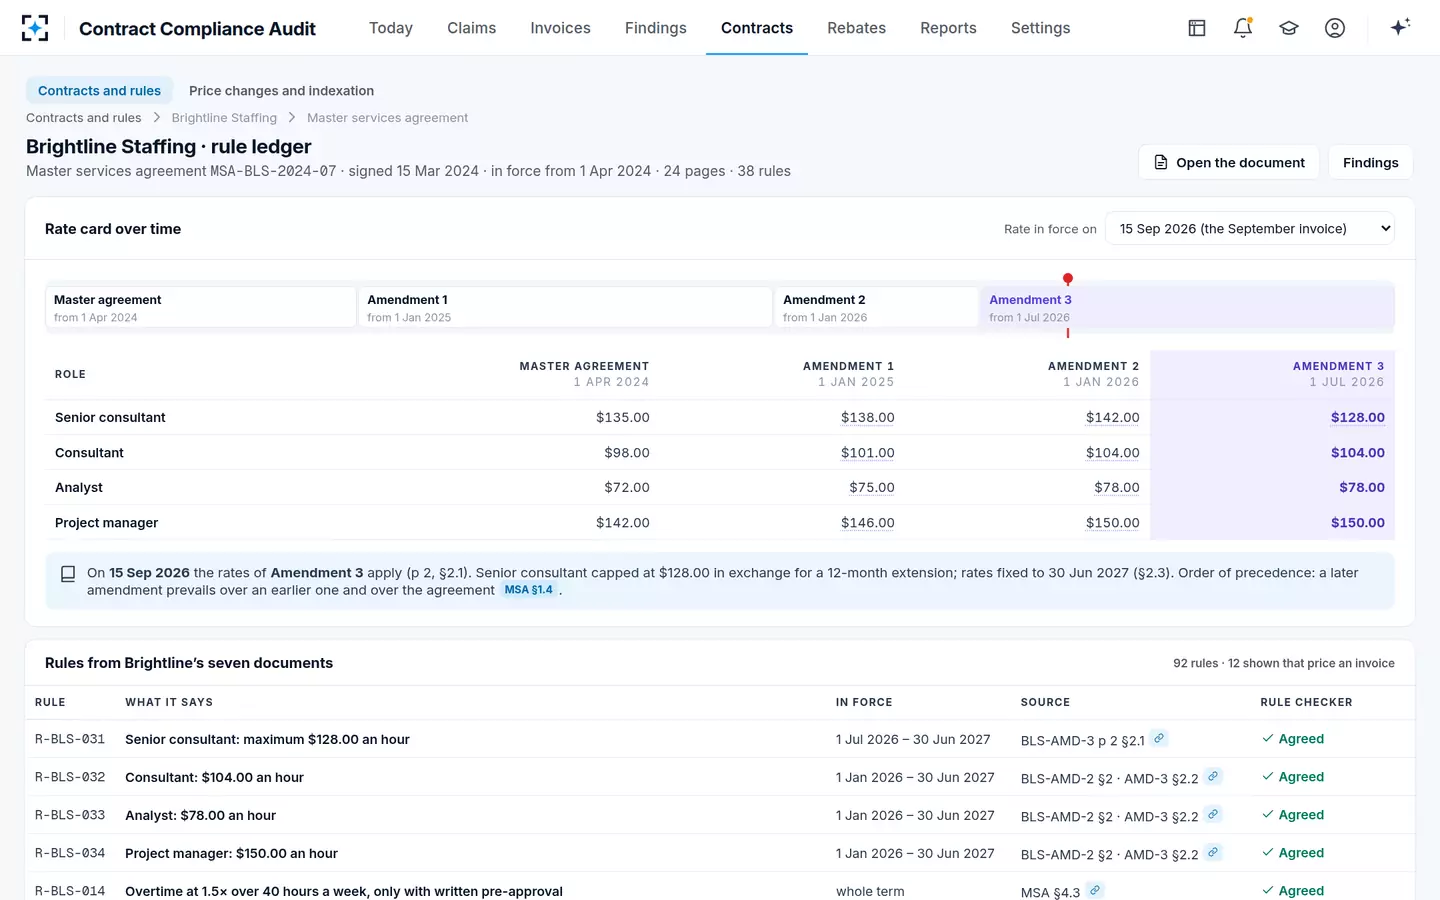Viewport: 1440px width, 900px height.
Task: Click the app logo icon
Action: pyautogui.click(x=35, y=28)
